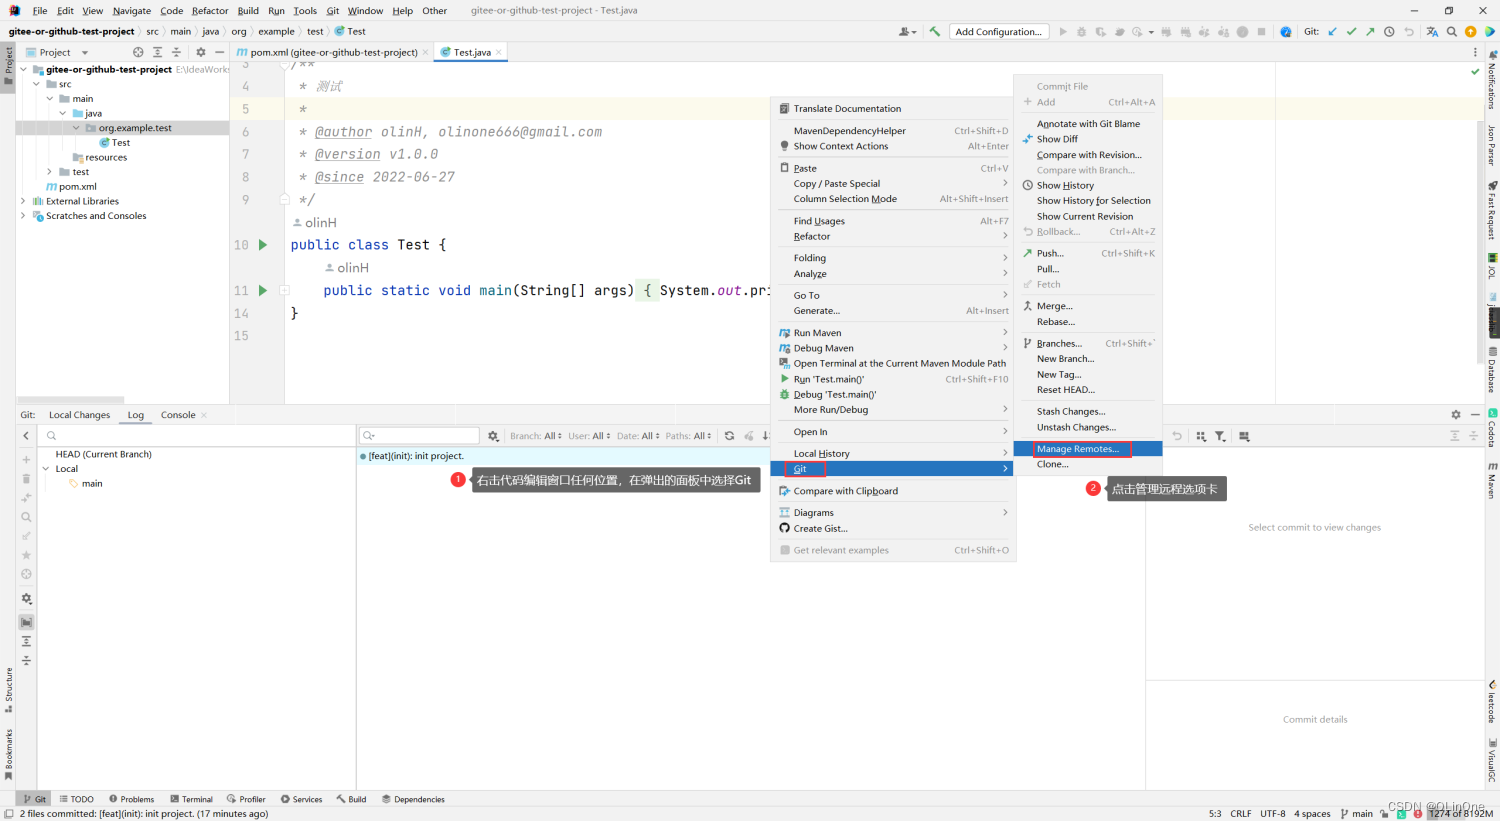Click the orange update arrow icon

pos(1470,31)
